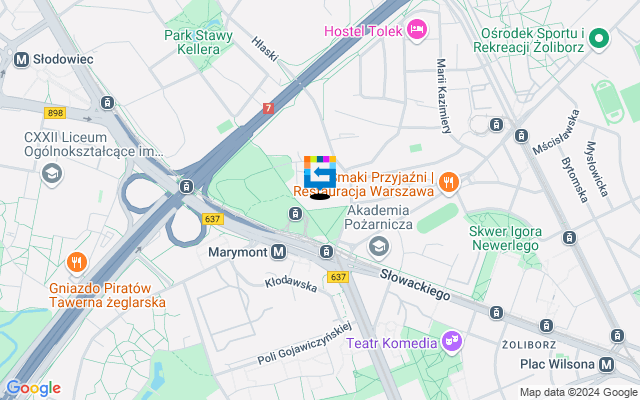
Task: Click the Park Stawy Kellera label
Action: (198, 42)
